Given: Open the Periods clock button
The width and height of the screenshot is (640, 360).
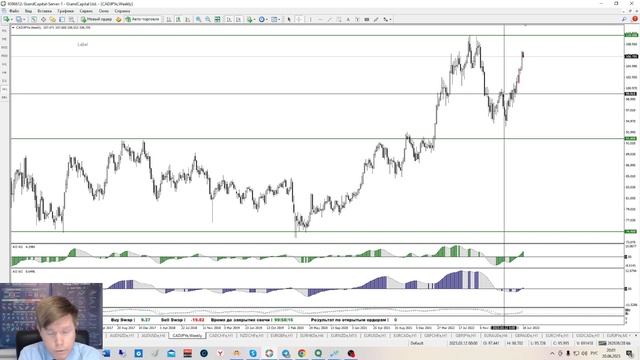Looking at the screenshot, I should [x=262, y=19].
